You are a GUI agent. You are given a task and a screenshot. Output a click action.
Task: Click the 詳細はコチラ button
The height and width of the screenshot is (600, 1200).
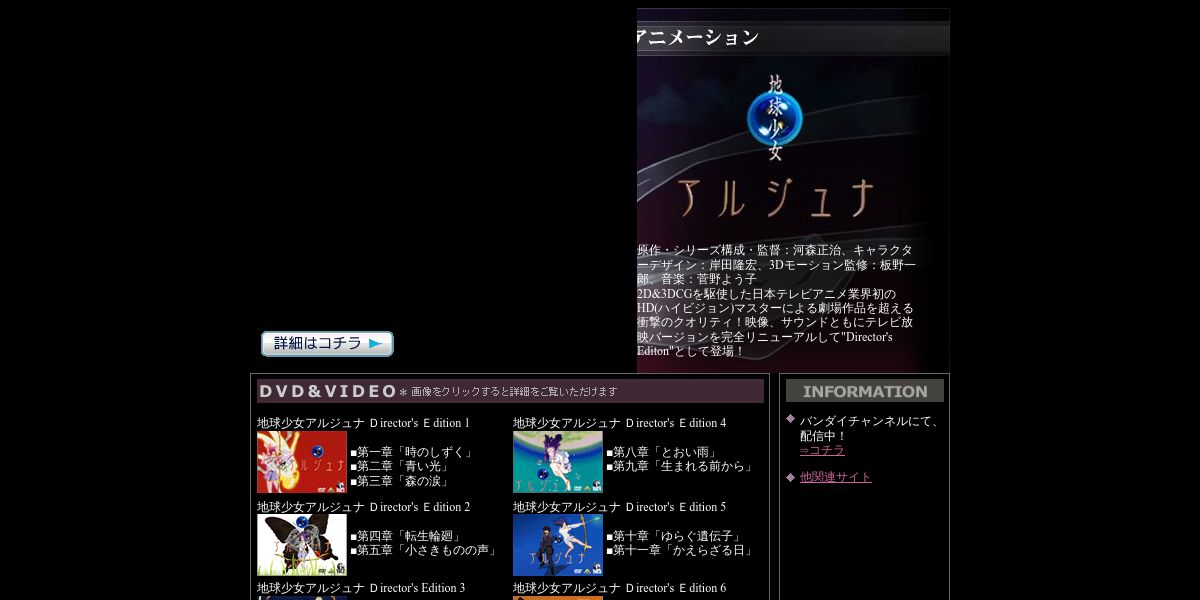click(327, 344)
